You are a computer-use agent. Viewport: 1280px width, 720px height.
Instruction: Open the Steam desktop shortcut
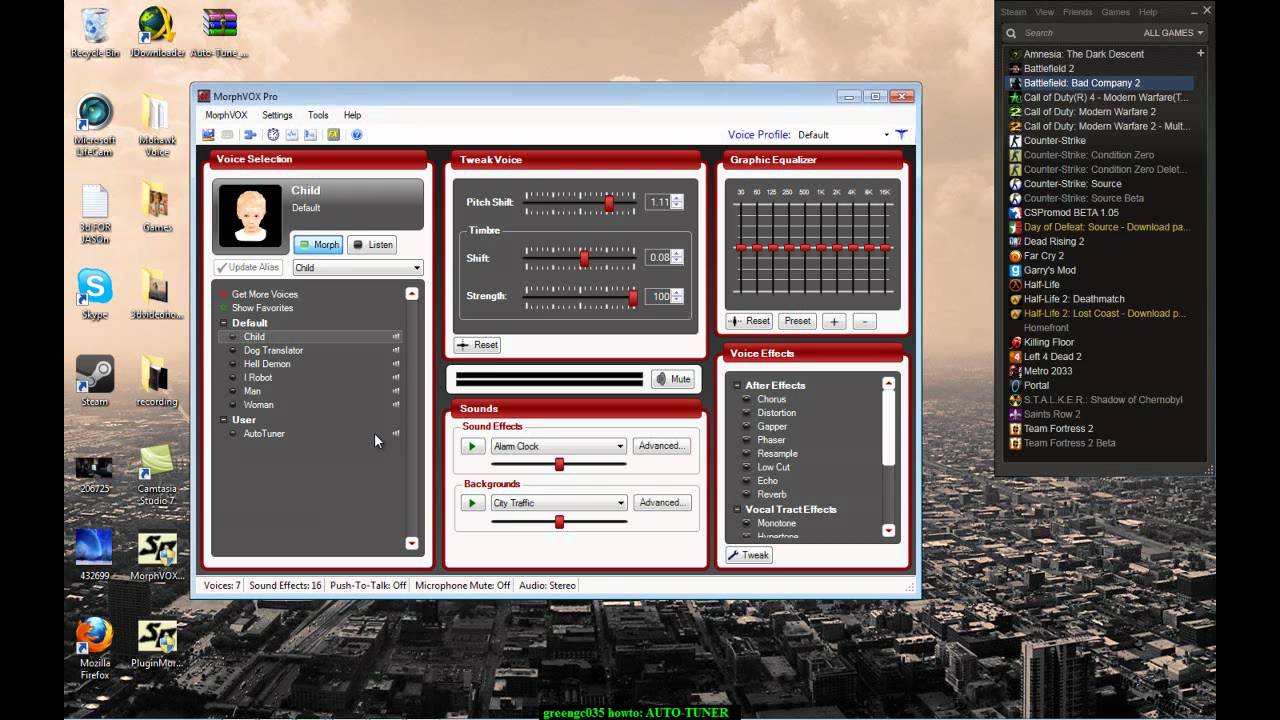click(x=95, y=381)
